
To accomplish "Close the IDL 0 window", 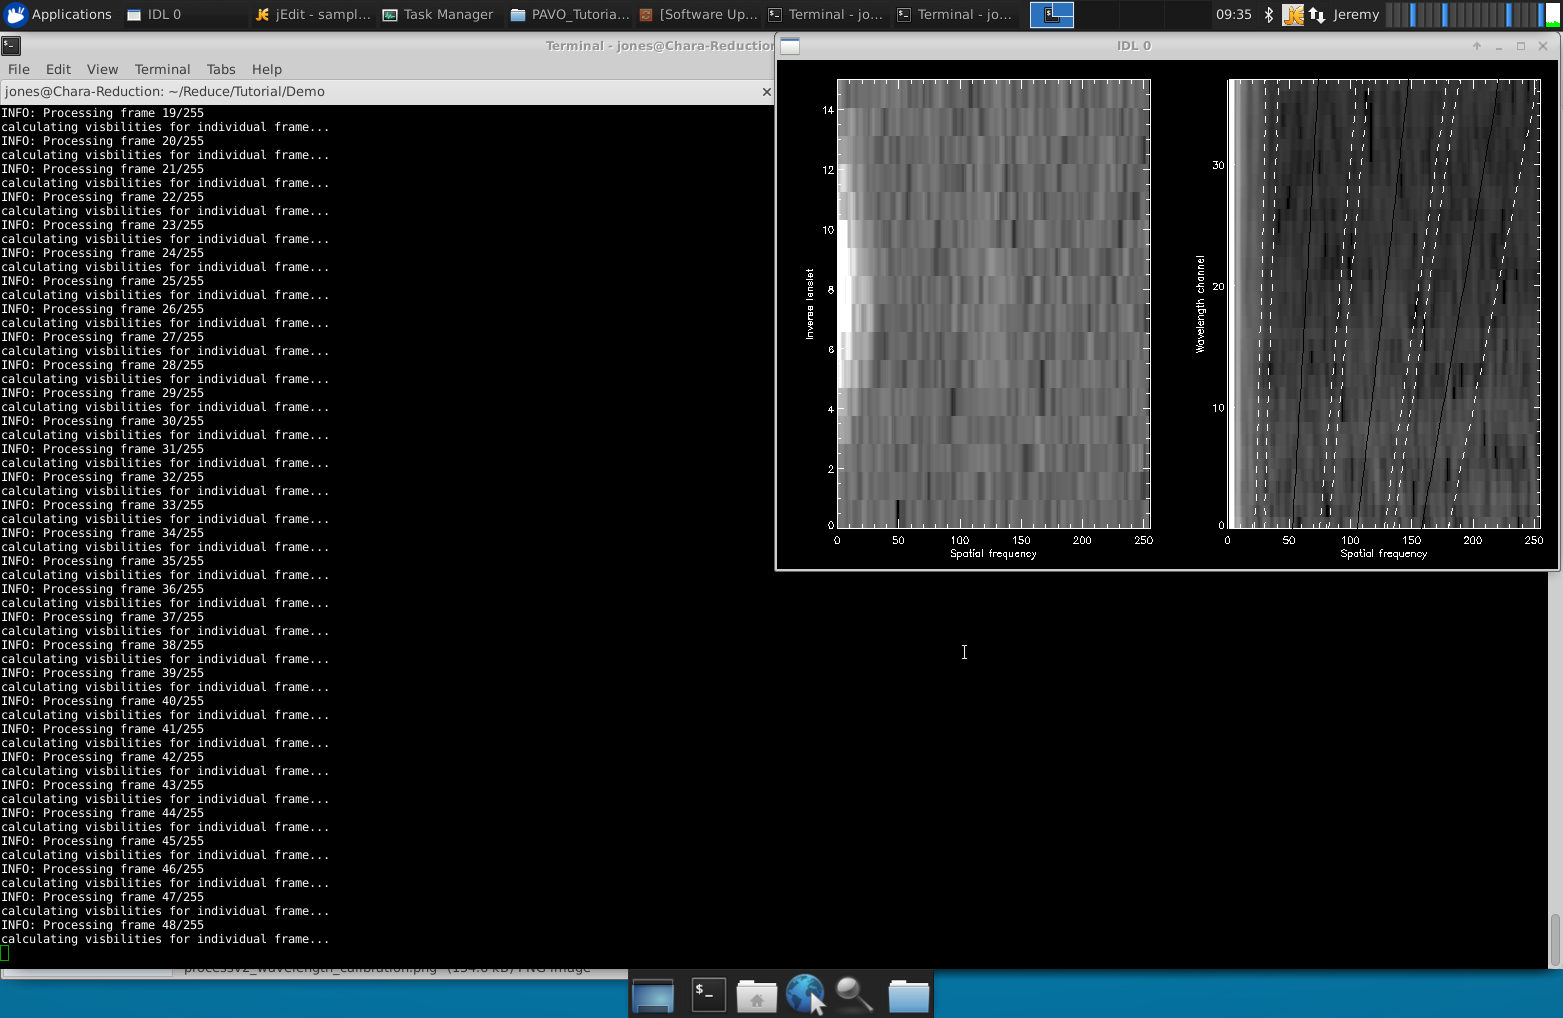I will pos(1543,46).
